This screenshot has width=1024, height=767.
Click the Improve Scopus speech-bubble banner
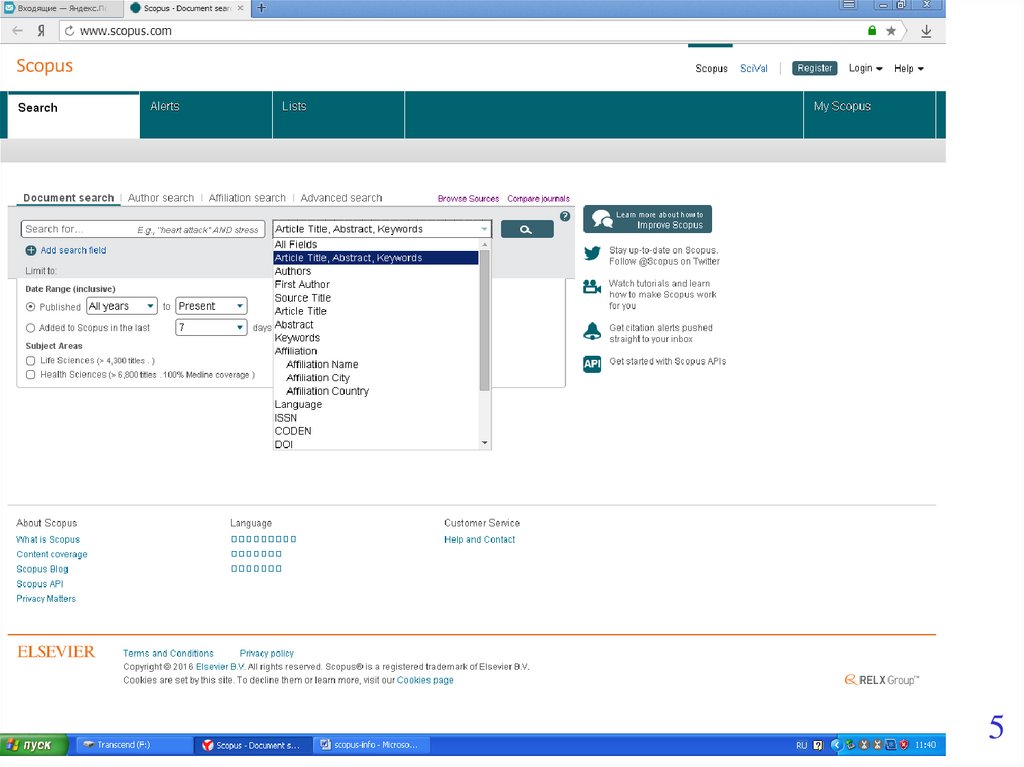(x=647, y=219)
